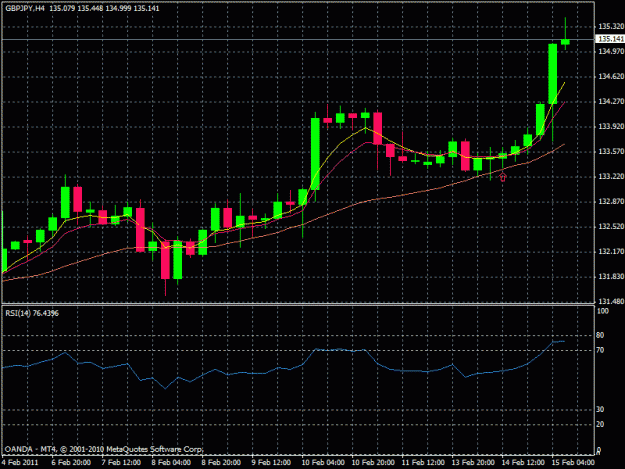Click the 132.870 price scale label

tap(611, 202)
